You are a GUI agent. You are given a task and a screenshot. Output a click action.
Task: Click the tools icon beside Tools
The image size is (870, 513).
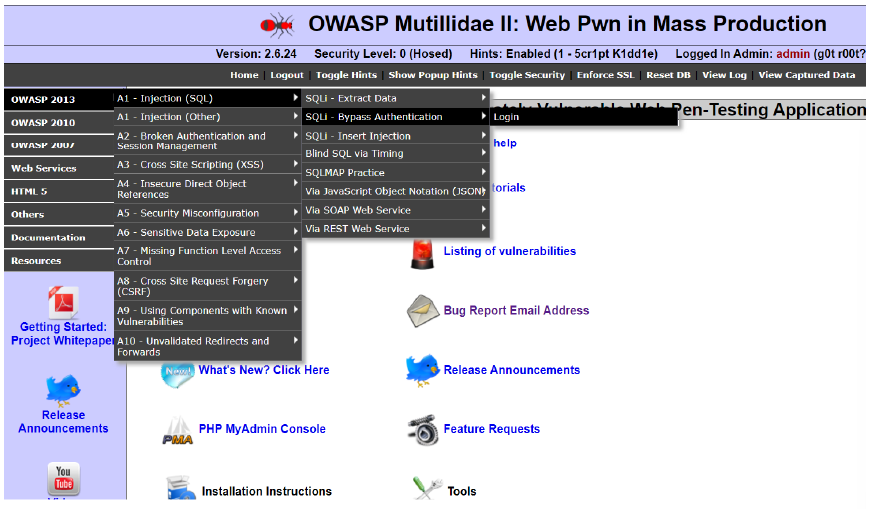[427, 488]
